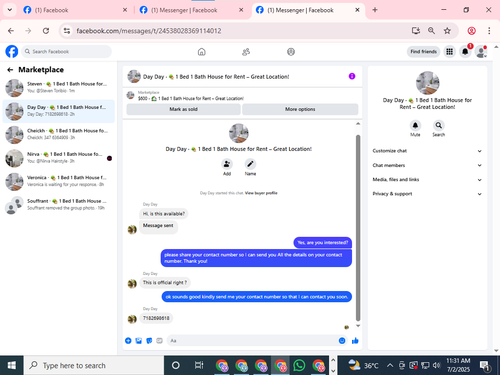Screen dimensions: 500x375
Task: Open a new Chrome tab
Action: tap(375, 10)
